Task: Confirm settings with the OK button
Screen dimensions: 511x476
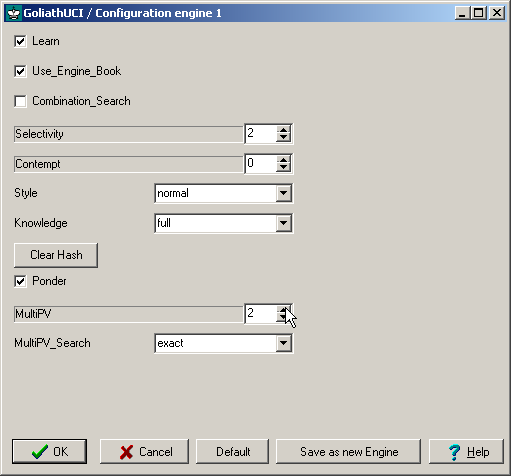Action: click(49, 452)
